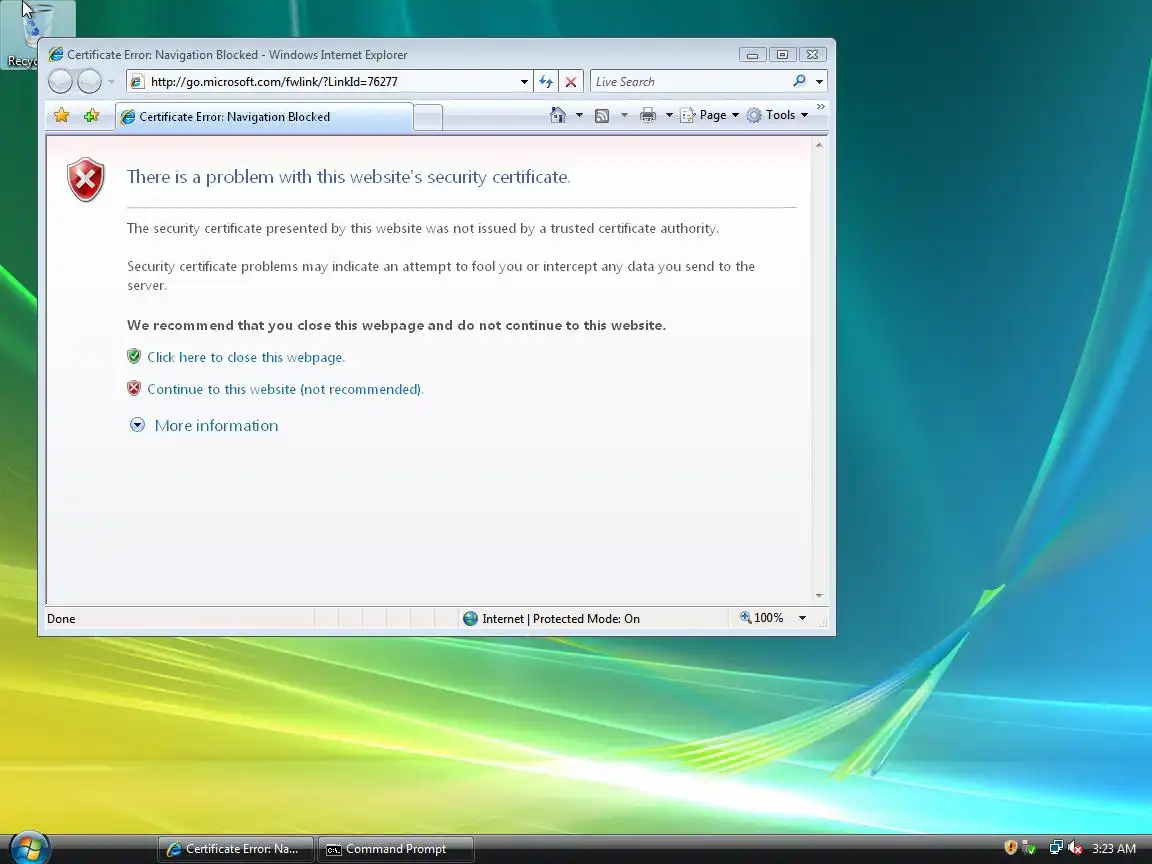Show more toolbar commands chevron
The image size is (1152, 864).
click(x=821, y=107)
